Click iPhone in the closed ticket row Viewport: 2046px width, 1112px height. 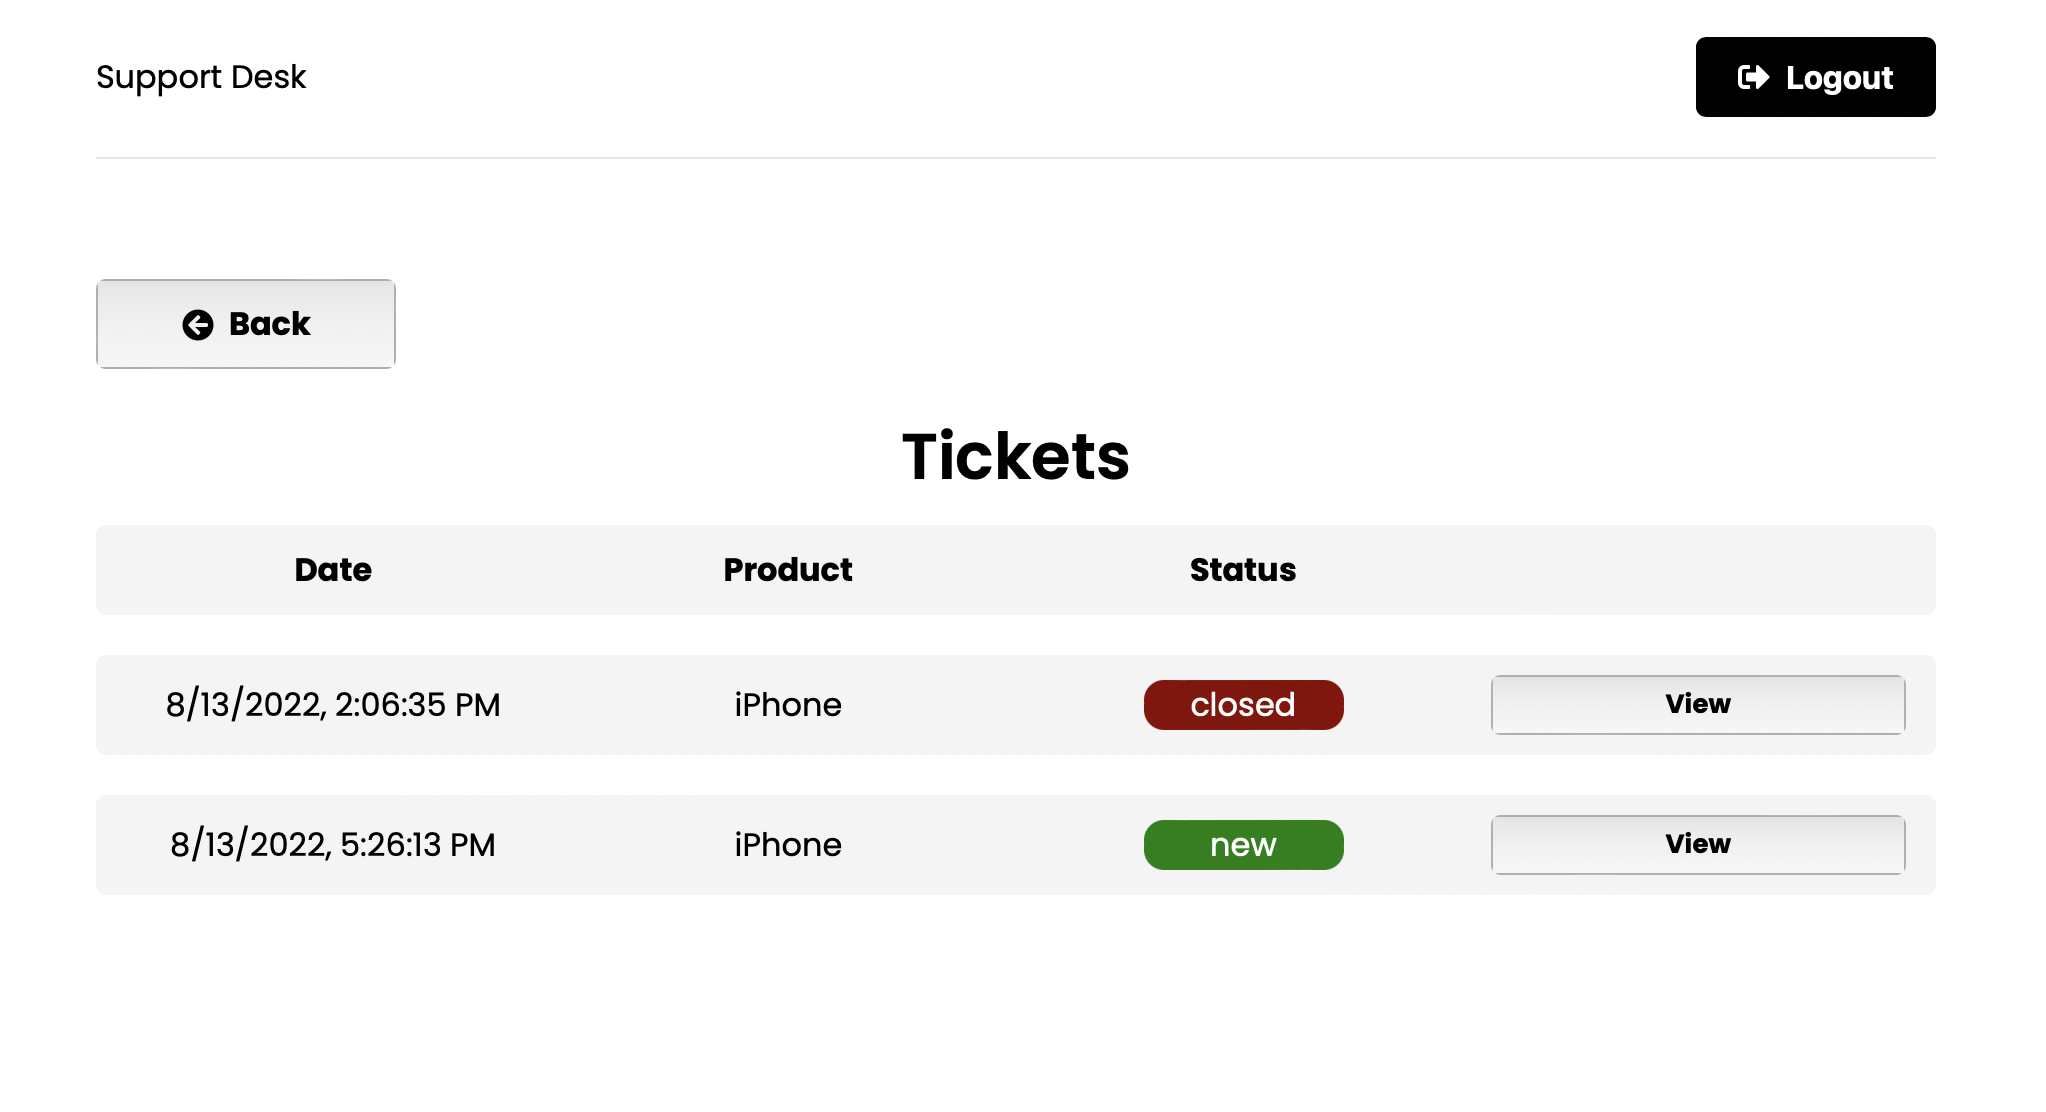(x=788, y=705)
